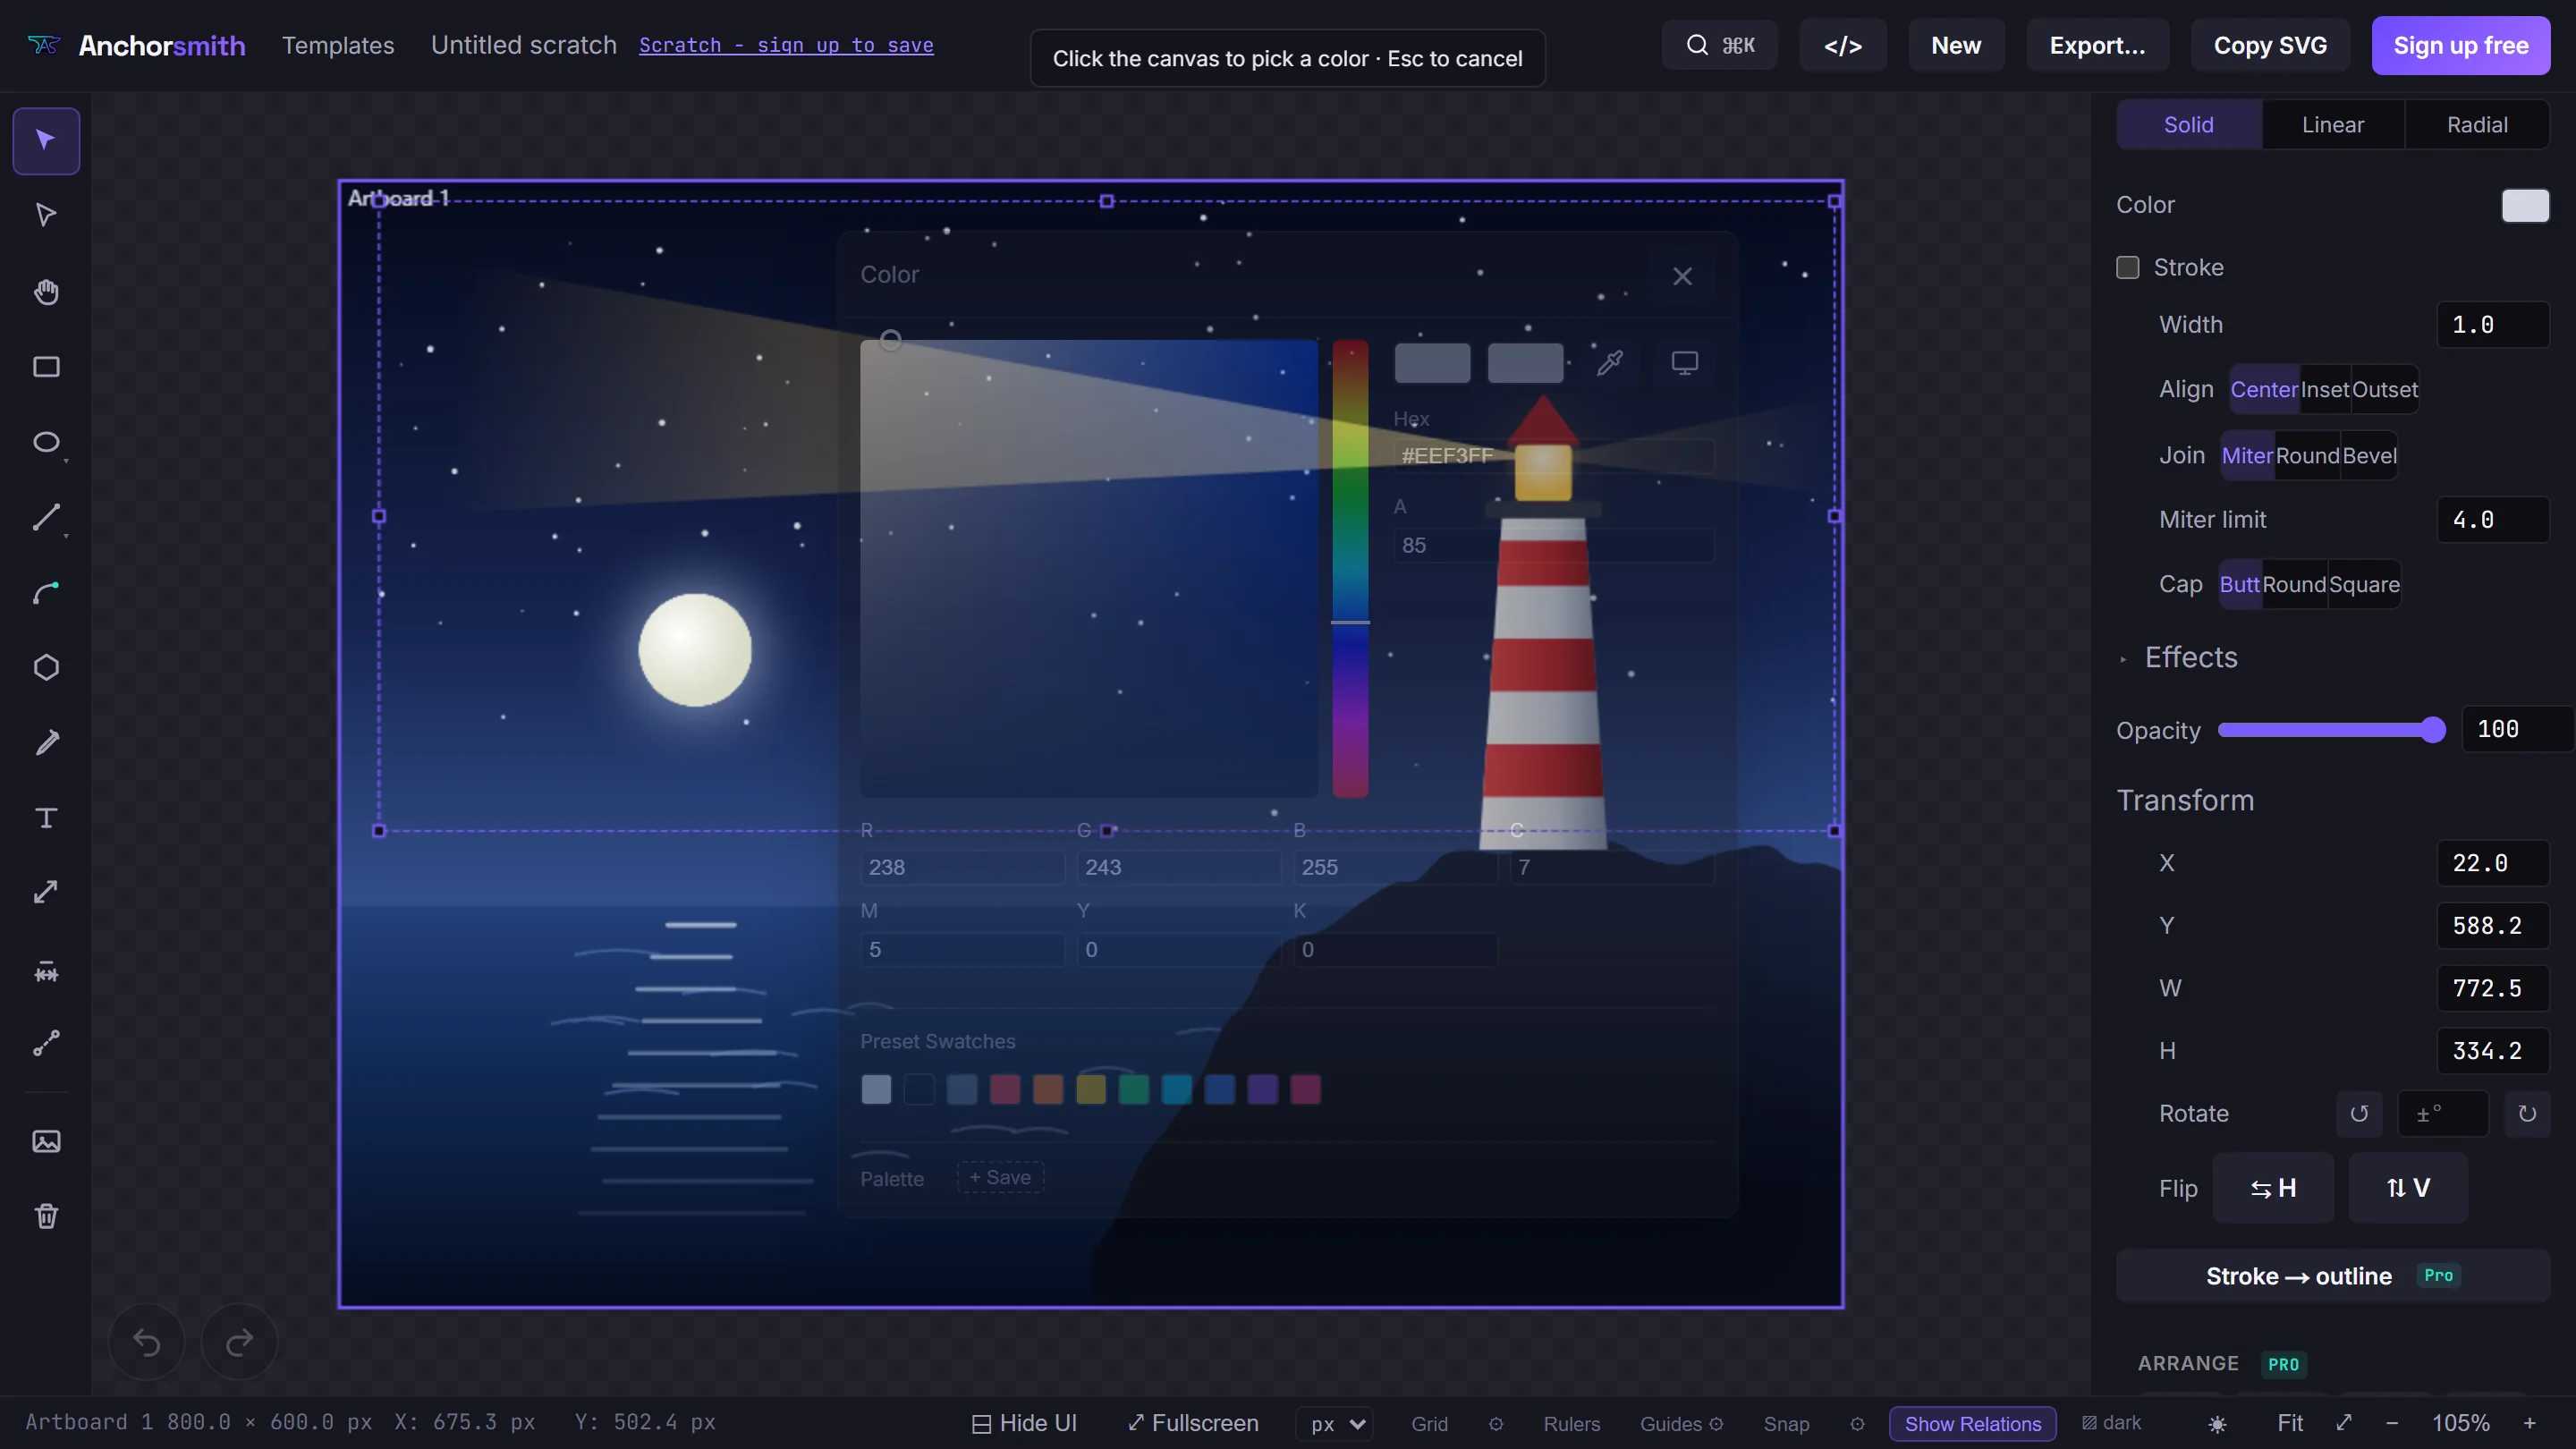The image size is (2576, 1449).
Task: Choose the Polygon tool
Action: pyautogui.click(x=46, y=667)
